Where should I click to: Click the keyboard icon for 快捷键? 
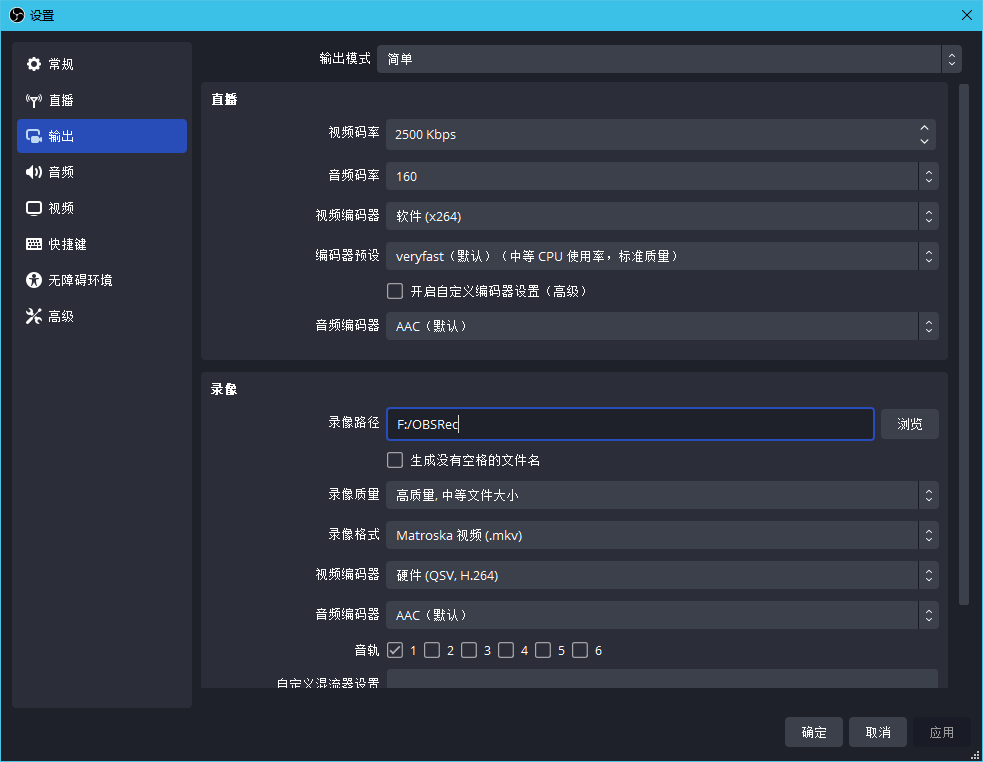point(34,244)
